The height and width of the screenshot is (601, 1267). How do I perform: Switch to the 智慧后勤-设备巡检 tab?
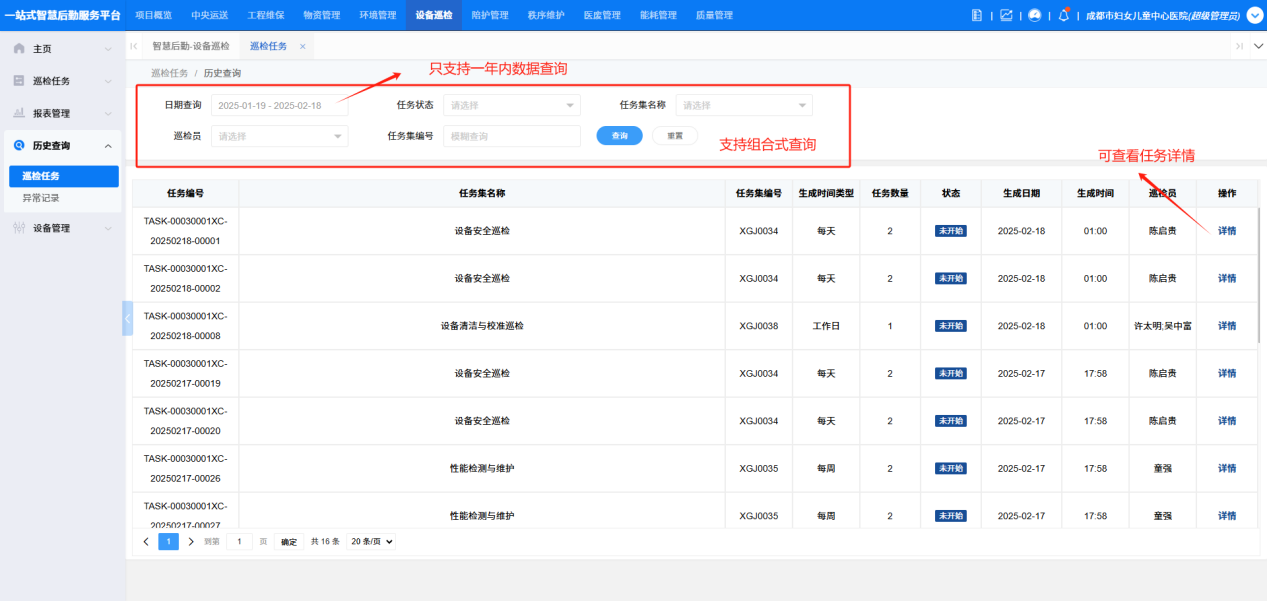(190, 47)
